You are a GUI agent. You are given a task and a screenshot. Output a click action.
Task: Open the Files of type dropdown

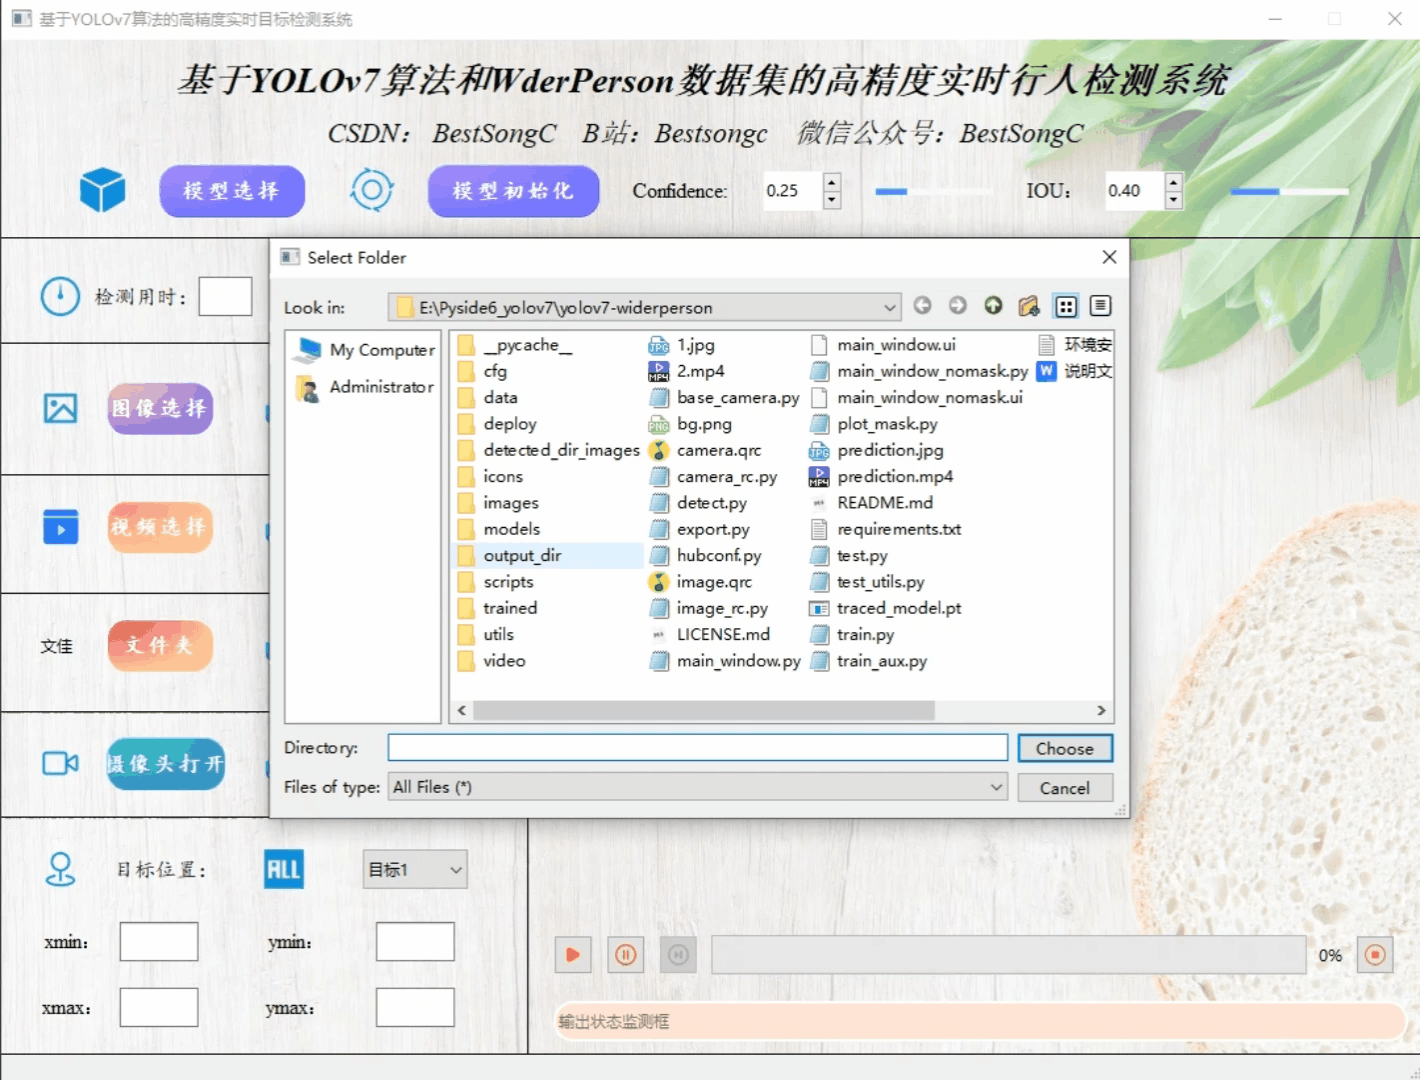pos(996,787)
